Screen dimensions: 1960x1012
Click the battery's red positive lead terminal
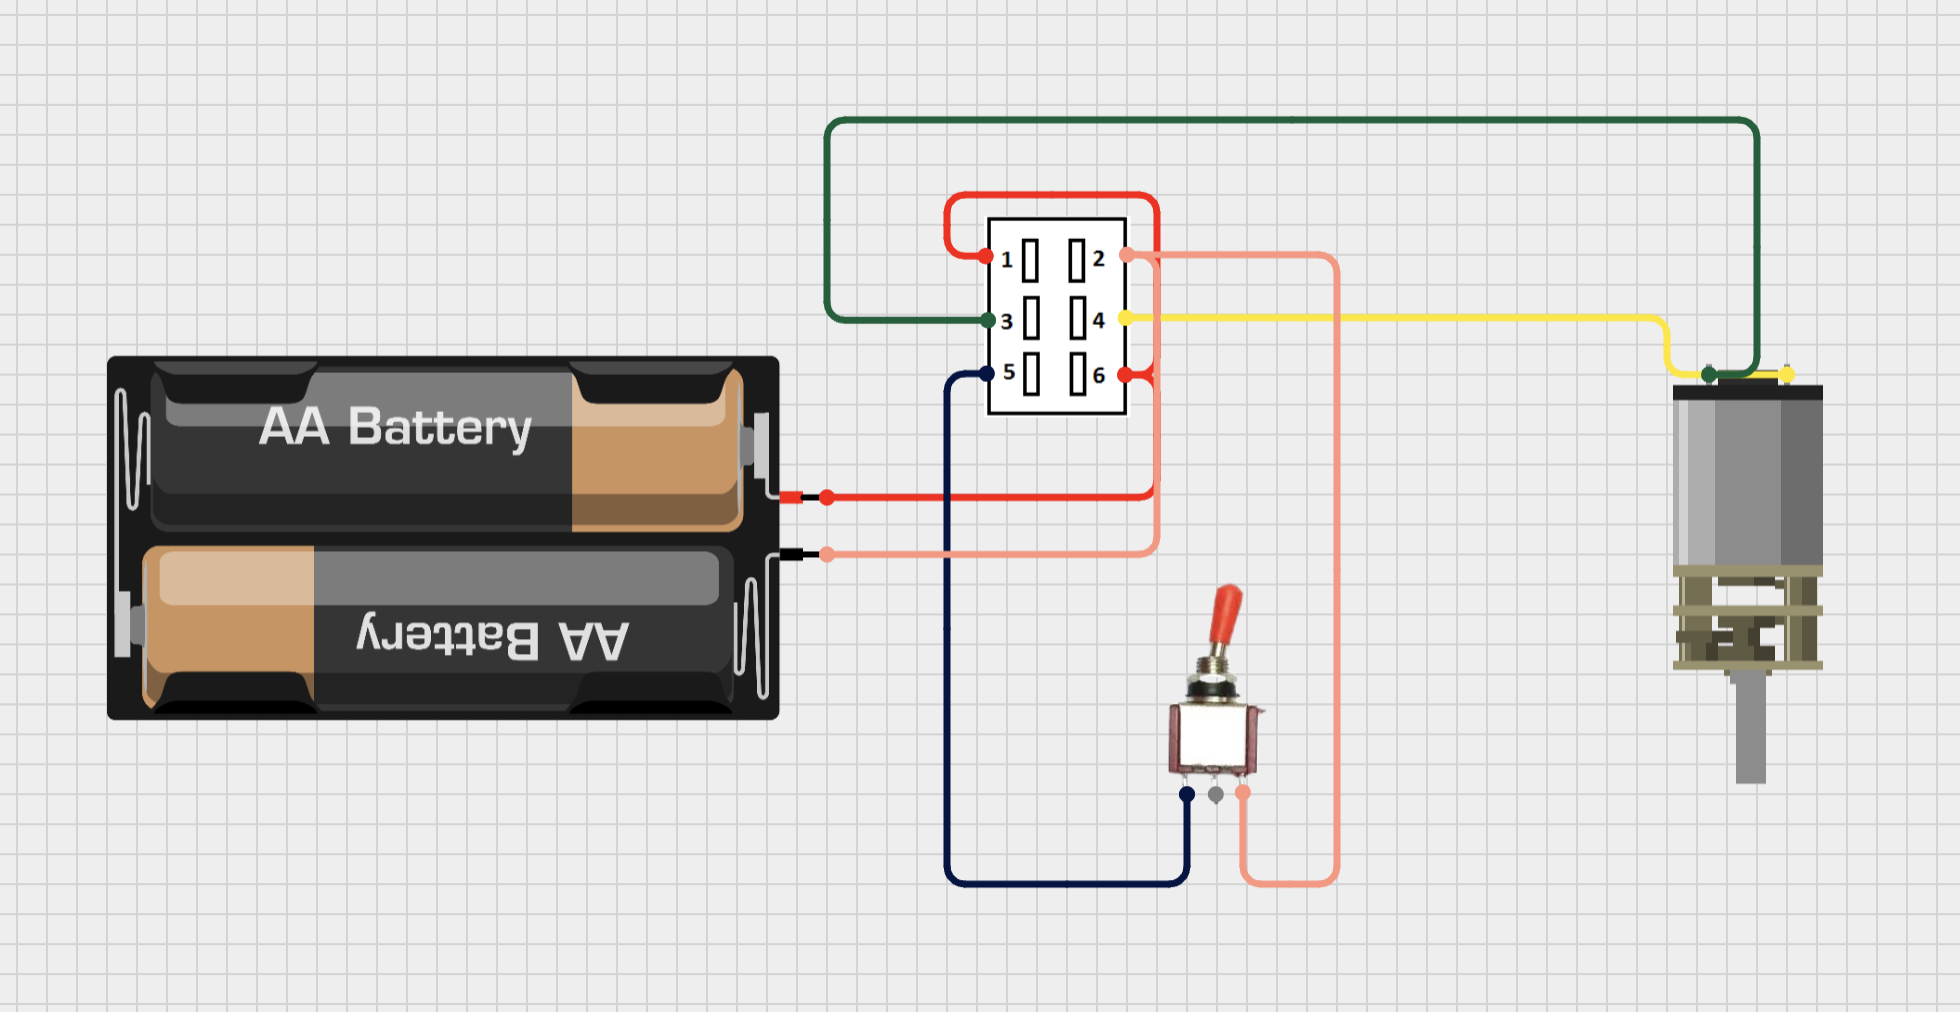pos(827,497)
